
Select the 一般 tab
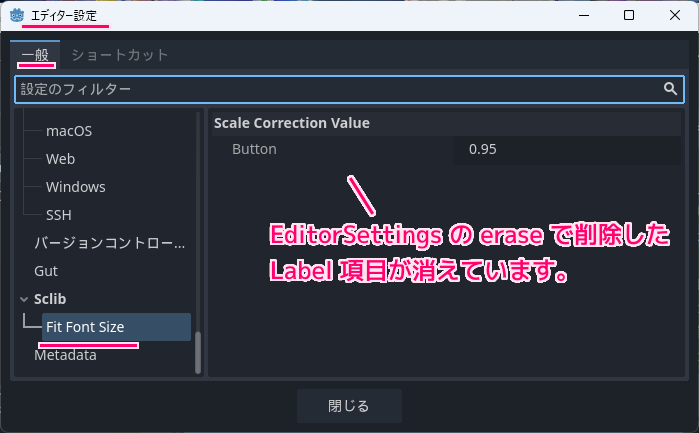(x=35, y=55)
